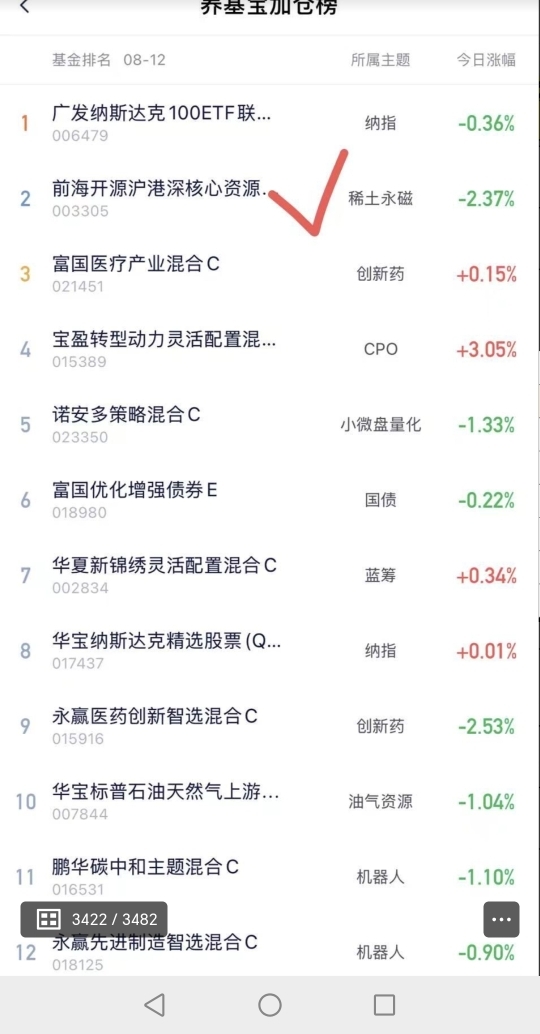Tap the 基金排名 08-12 header
This screenshot has width=540, height=1034.
pyautogui.click(x=109, y=60)
